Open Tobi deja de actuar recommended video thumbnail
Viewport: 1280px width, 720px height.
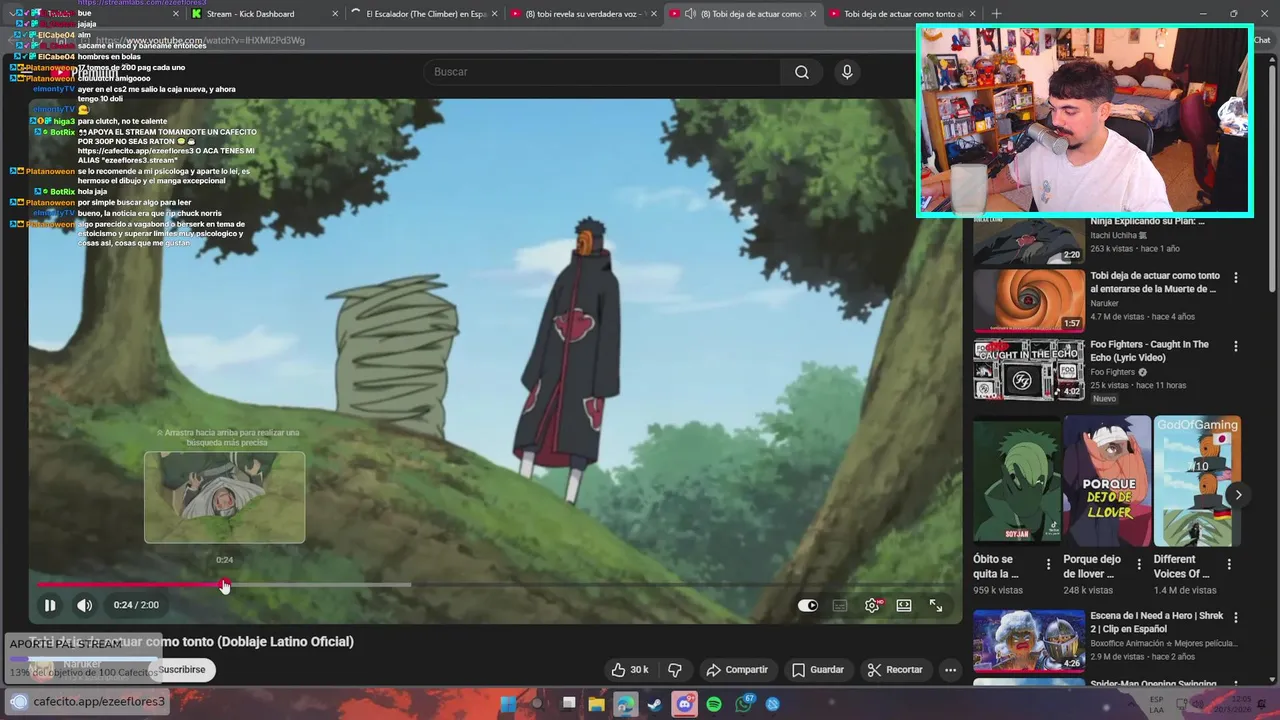[1029, 300]
